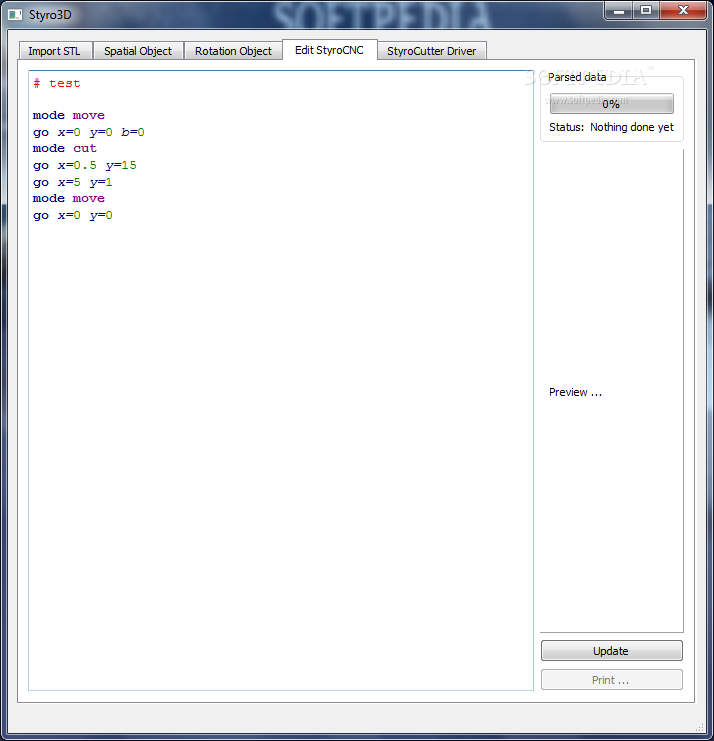Click the Parsed data progress bar
The width and height of the screenshot is (714, 741).
pyautogui.click(x=611, y=103)
